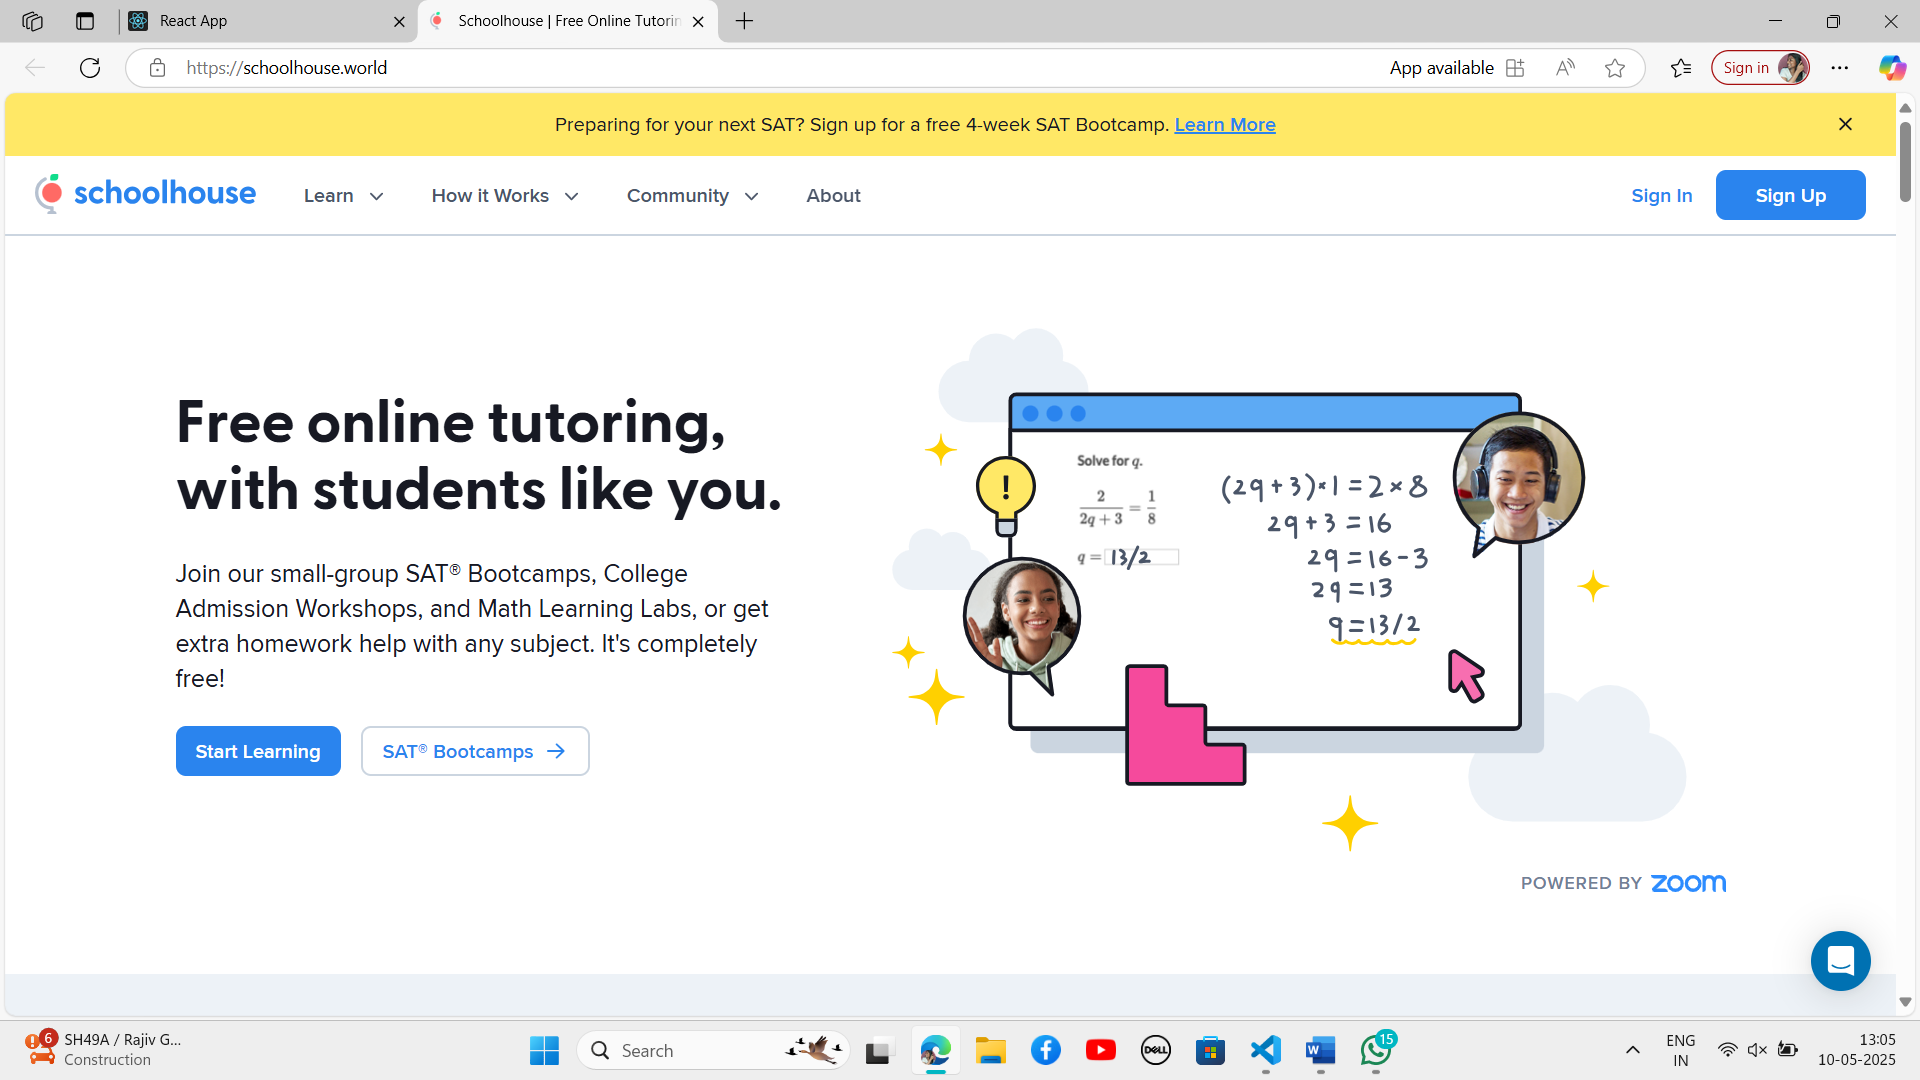Dismiss the SAT Bootcamp yellow banner
This screenshot has height=1080, width=1920.
click(x=1845, y=124)
